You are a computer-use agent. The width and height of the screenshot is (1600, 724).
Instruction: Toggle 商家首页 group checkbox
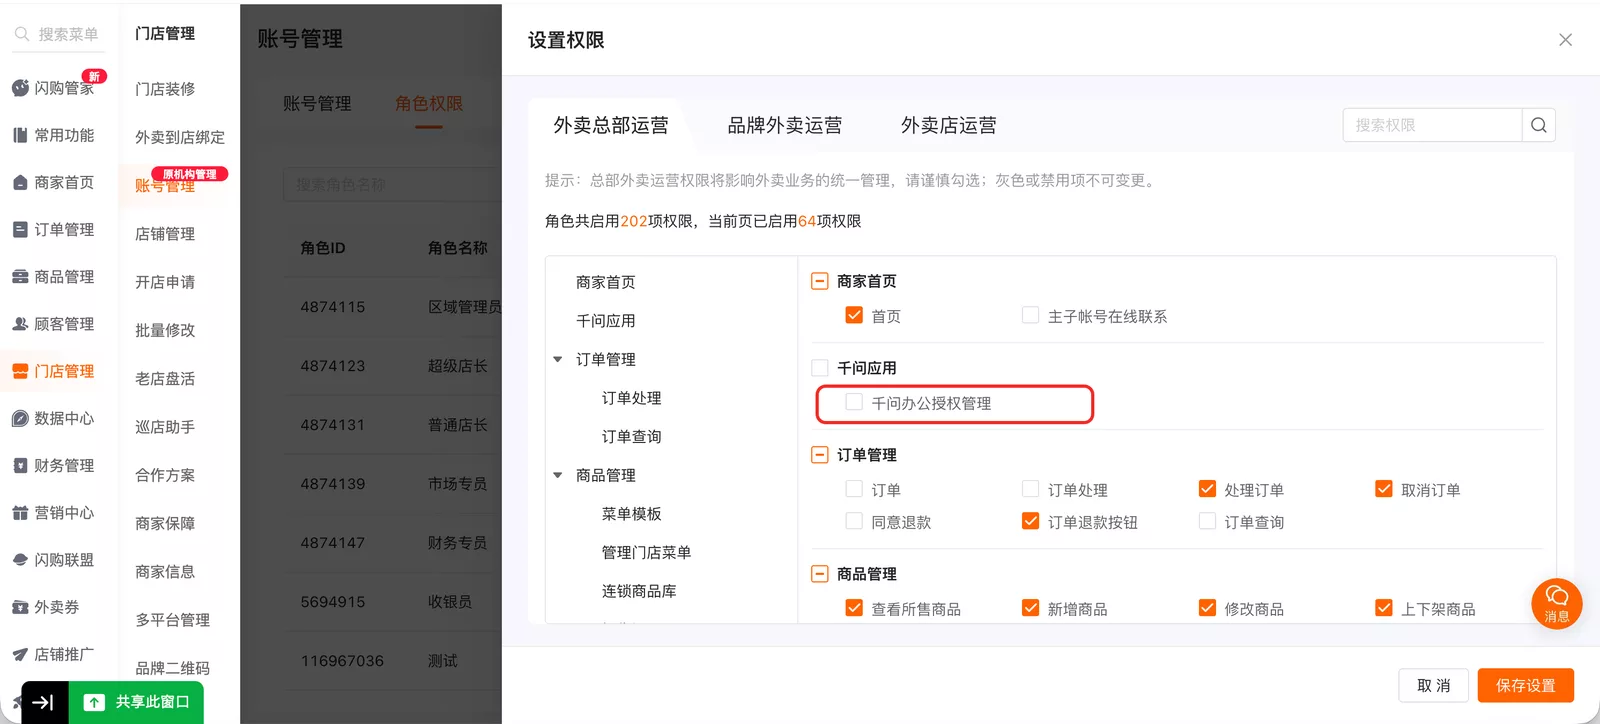[820, 281]
